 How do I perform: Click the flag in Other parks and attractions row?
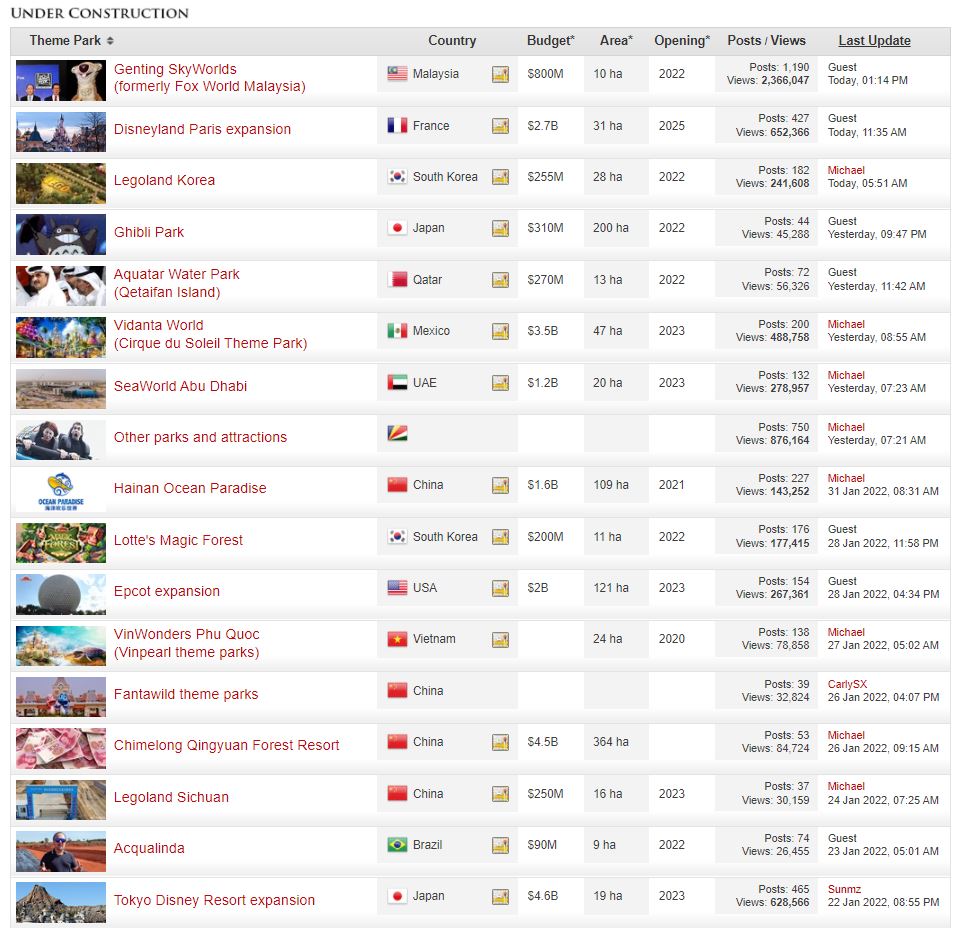(x=397, y=433)
